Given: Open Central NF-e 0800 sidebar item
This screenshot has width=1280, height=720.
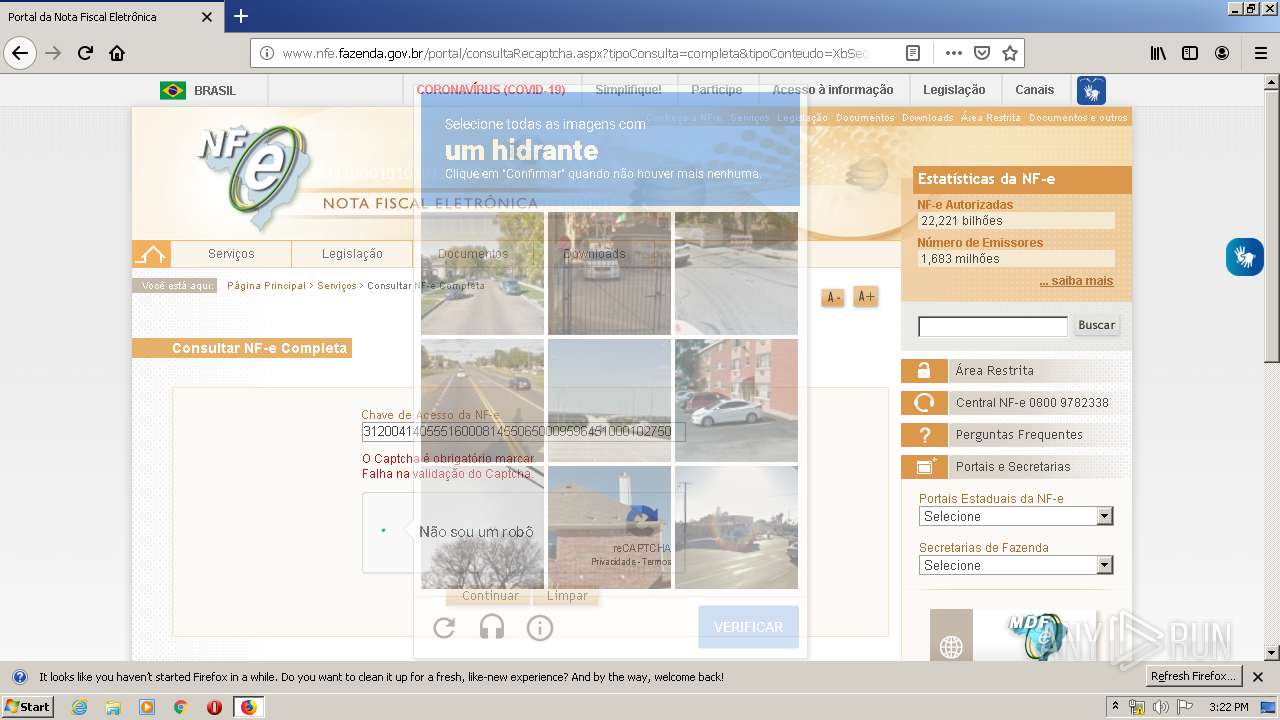Looking at the screenshot, I should click(x=1015, y=403).
